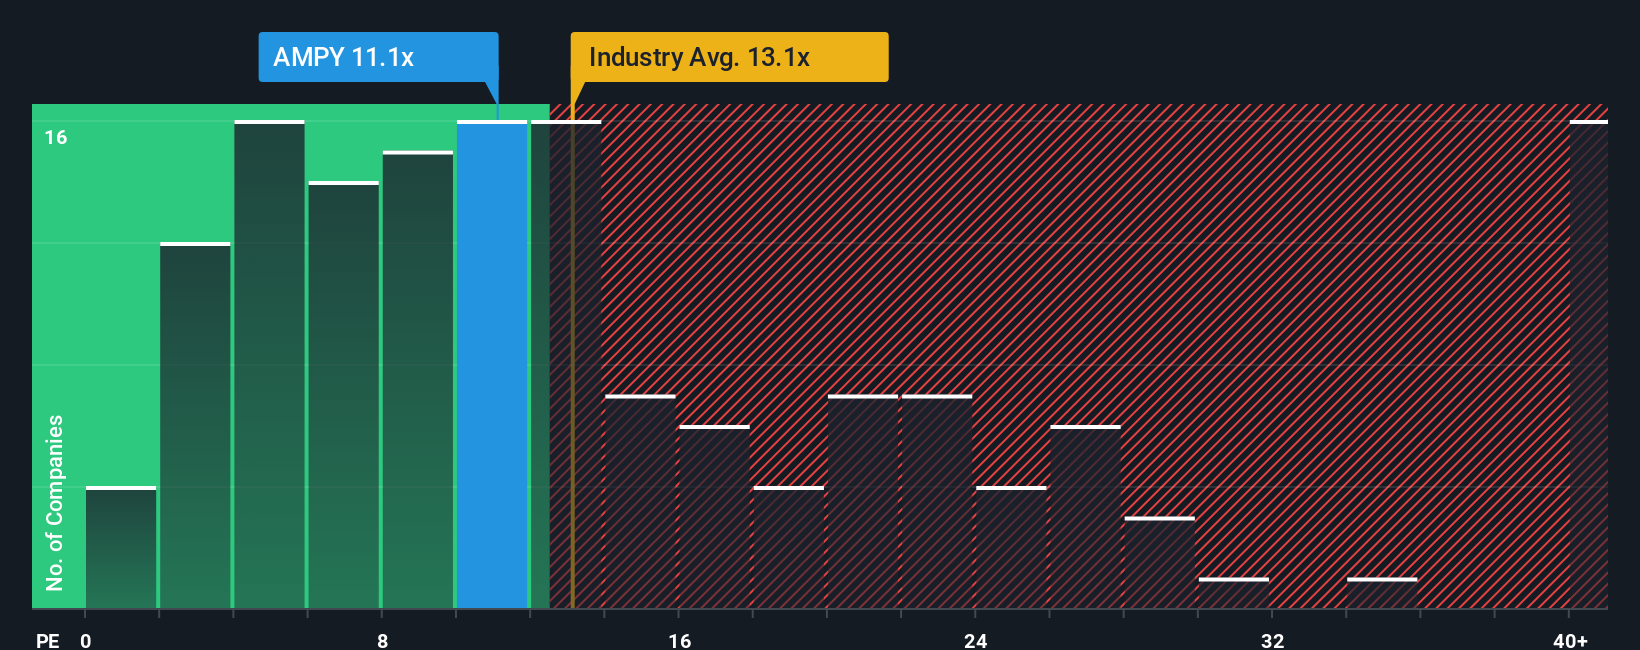Click the x-axis label 8
The width and height of the screenshot is (1640, 650).
click(382, 640)
